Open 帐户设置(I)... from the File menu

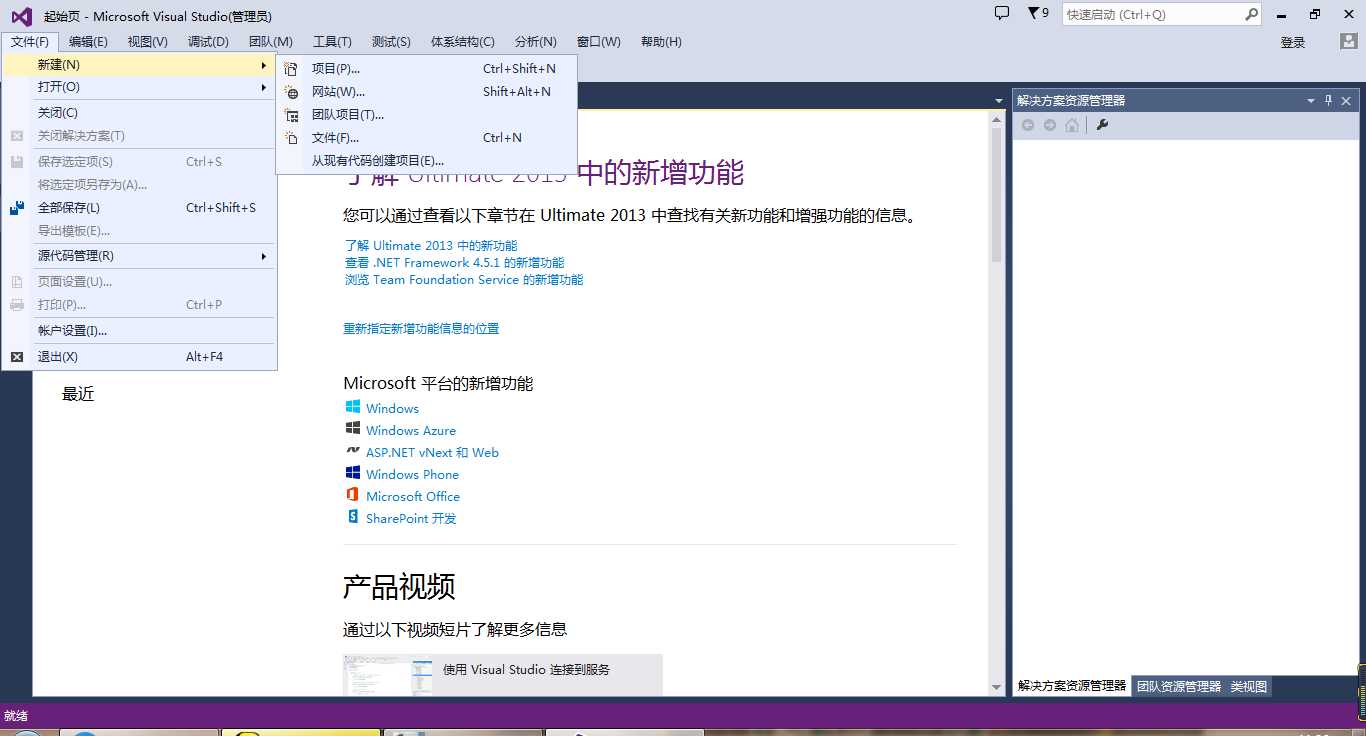coord(139,331)
